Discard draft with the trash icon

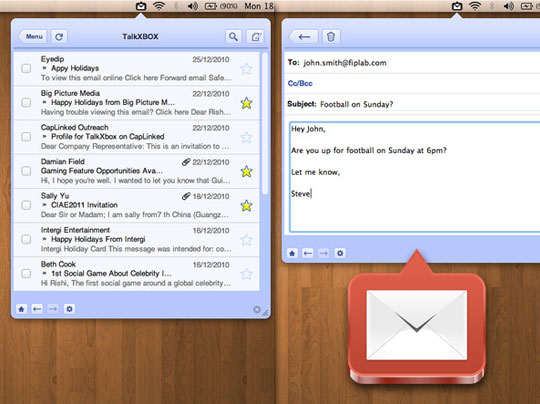331,37
